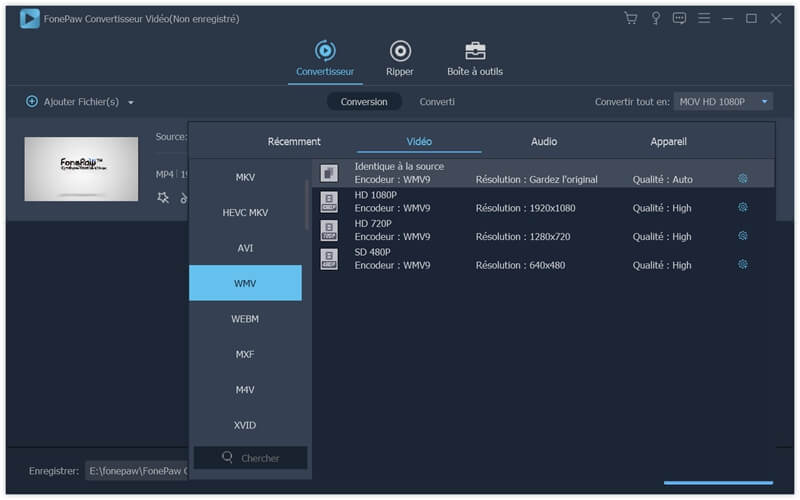This screenshot has height=500, width=800.
Task: Click the format list scrollbar
Action: pos(307,204)
